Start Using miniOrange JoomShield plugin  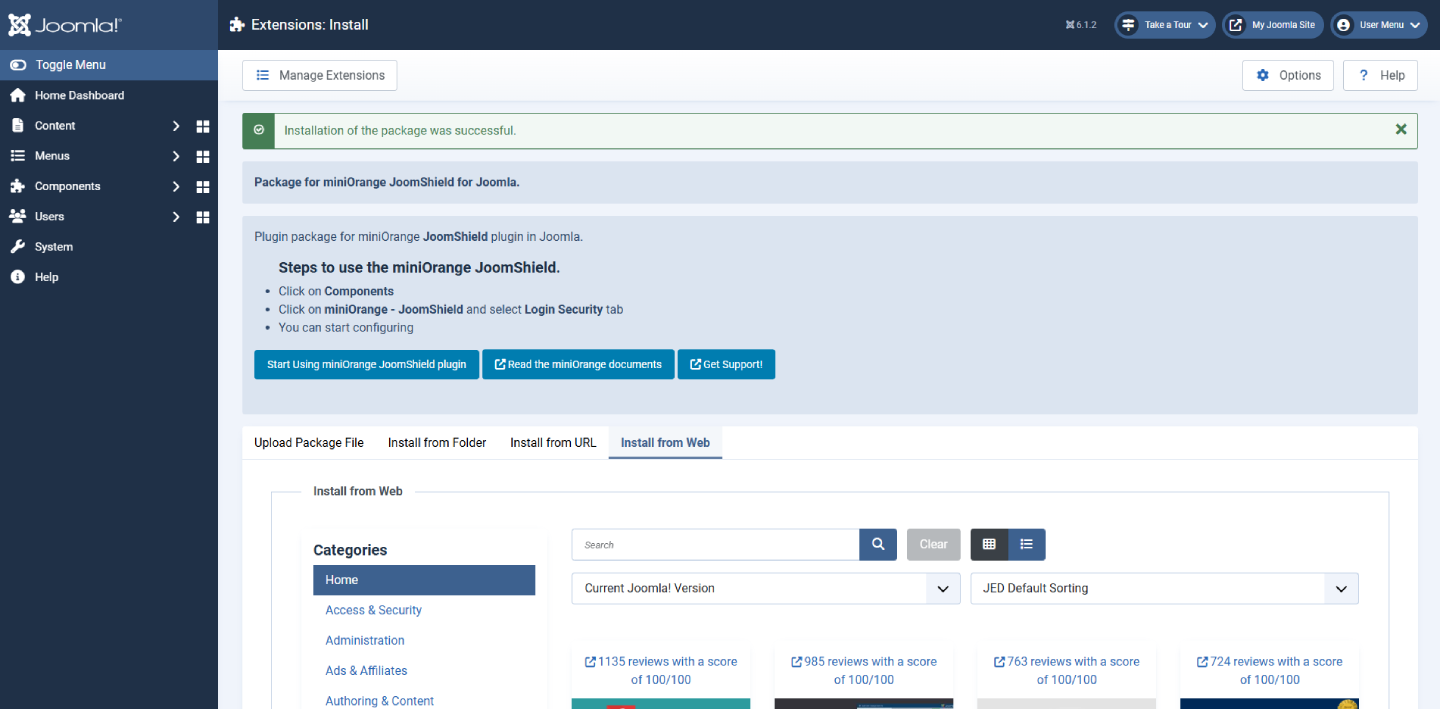[x=366, y=364]
